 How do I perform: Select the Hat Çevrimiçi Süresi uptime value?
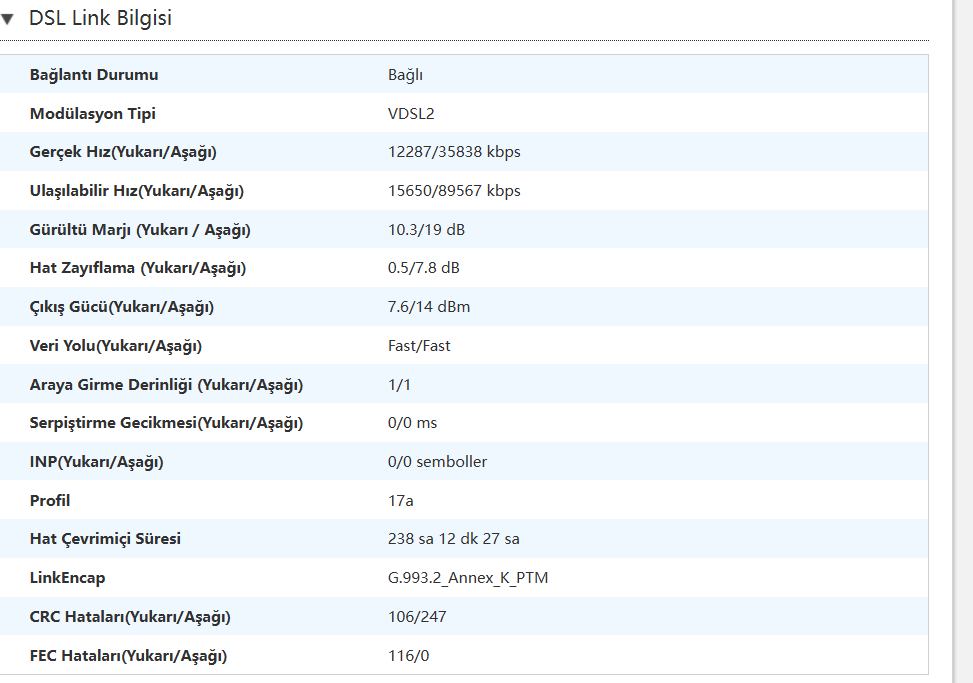pyautogui.click(x=454, y=538)
